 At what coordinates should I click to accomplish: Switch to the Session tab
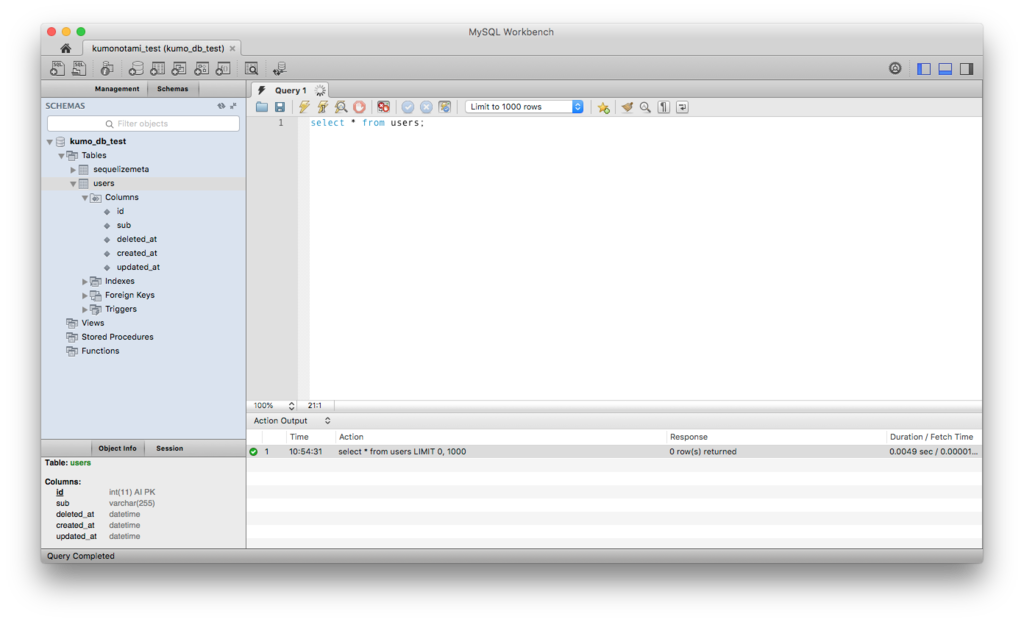click(x=169, y=448)
